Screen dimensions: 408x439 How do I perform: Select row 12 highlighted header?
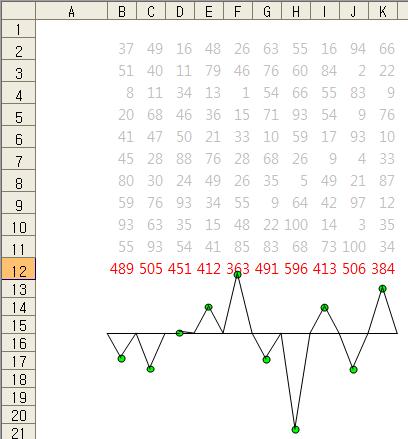click(x=19, y=269)
